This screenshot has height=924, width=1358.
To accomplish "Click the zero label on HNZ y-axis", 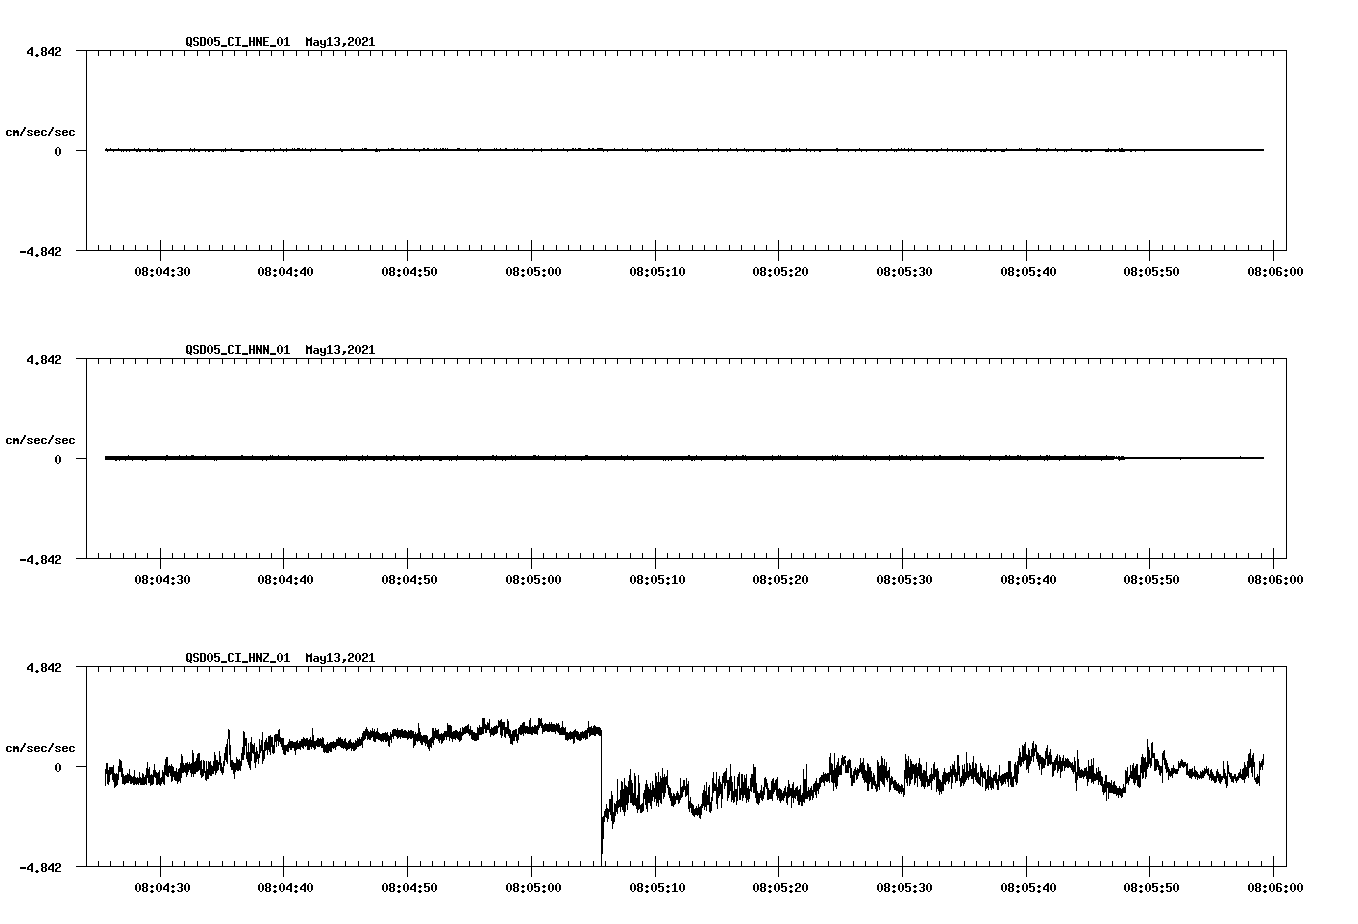I will point(58,767).
